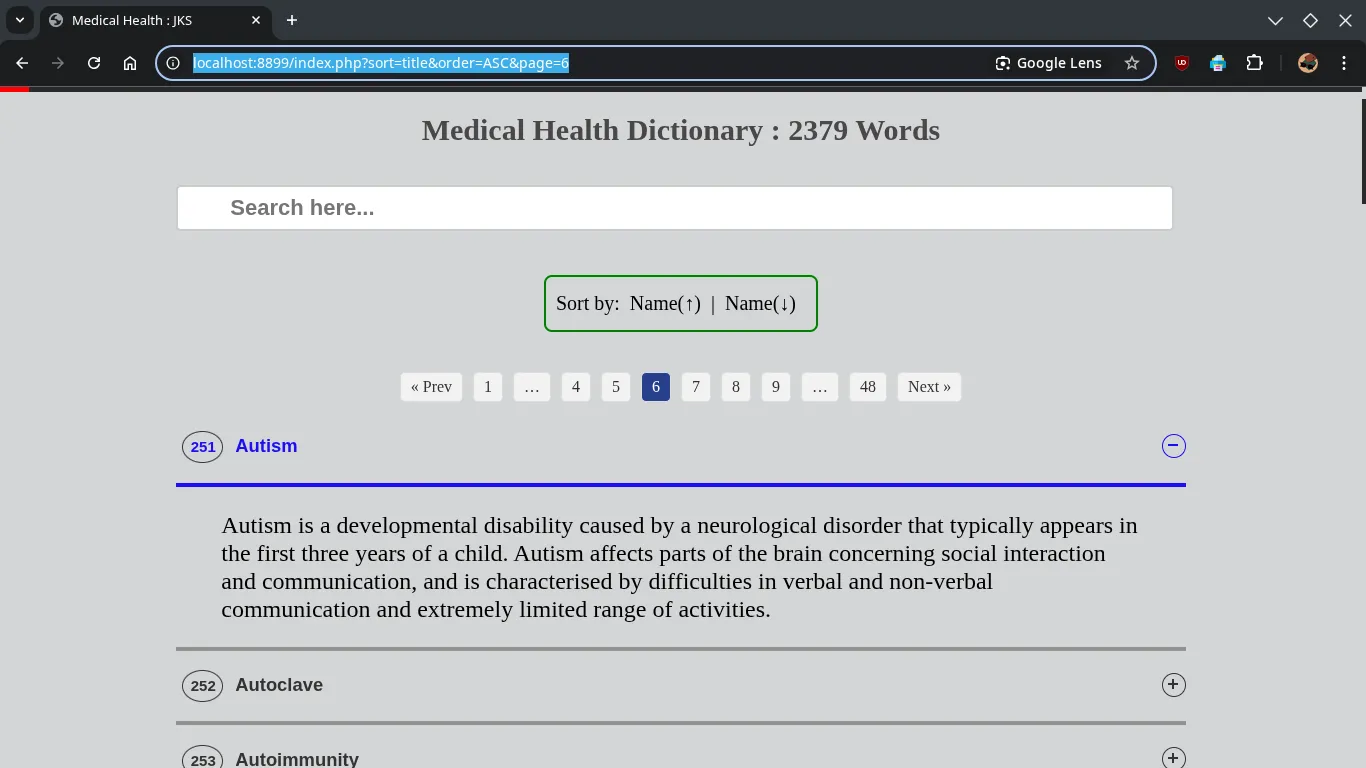Open a new browser tab
The width and height of the screenshot is (1366, 768).
click(x=292, y=20)
